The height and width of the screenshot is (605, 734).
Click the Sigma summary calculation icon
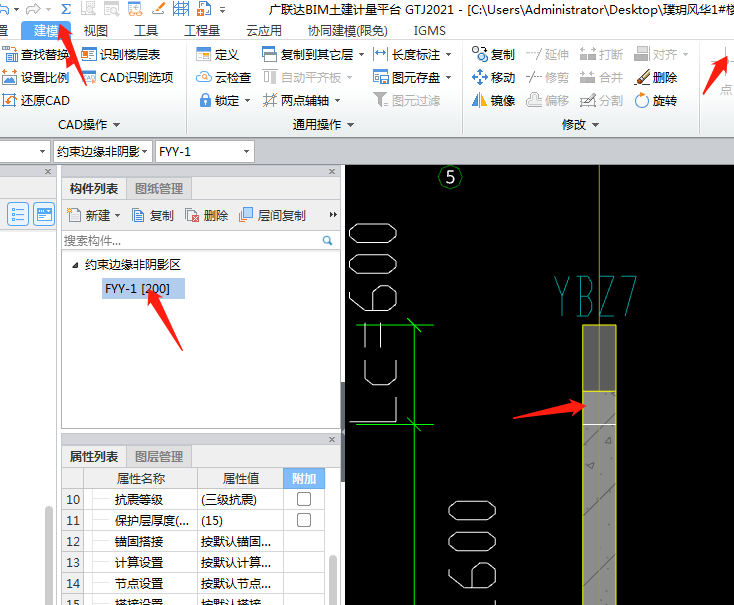(66, 9)
